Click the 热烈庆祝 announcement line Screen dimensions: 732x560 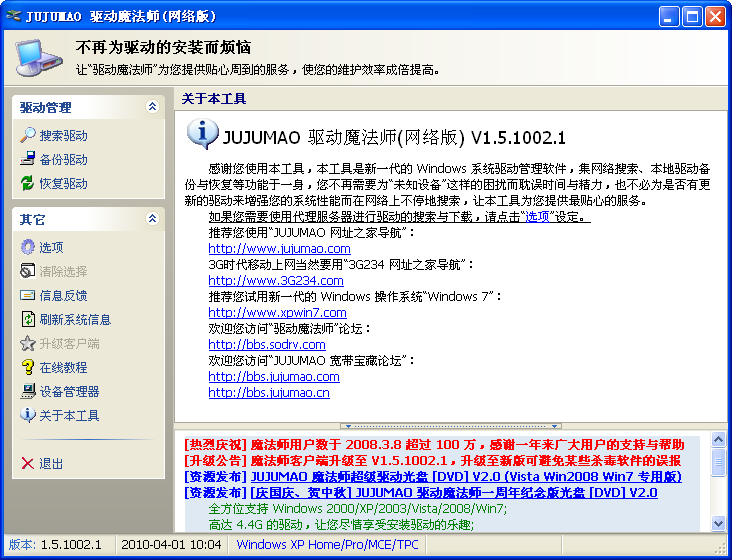point(434,444)
